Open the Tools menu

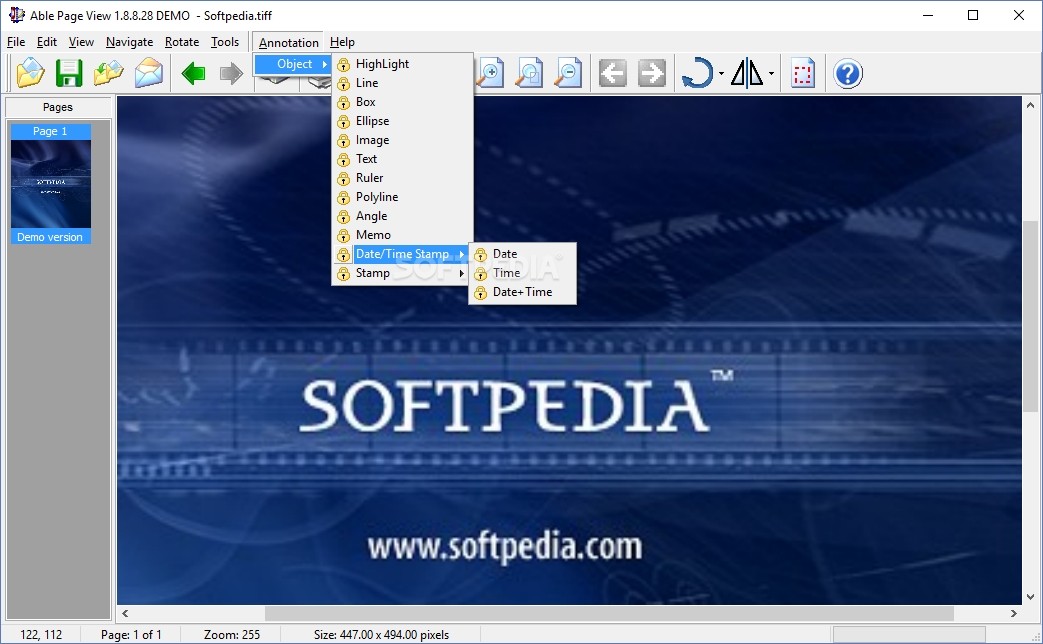(225, 42)
